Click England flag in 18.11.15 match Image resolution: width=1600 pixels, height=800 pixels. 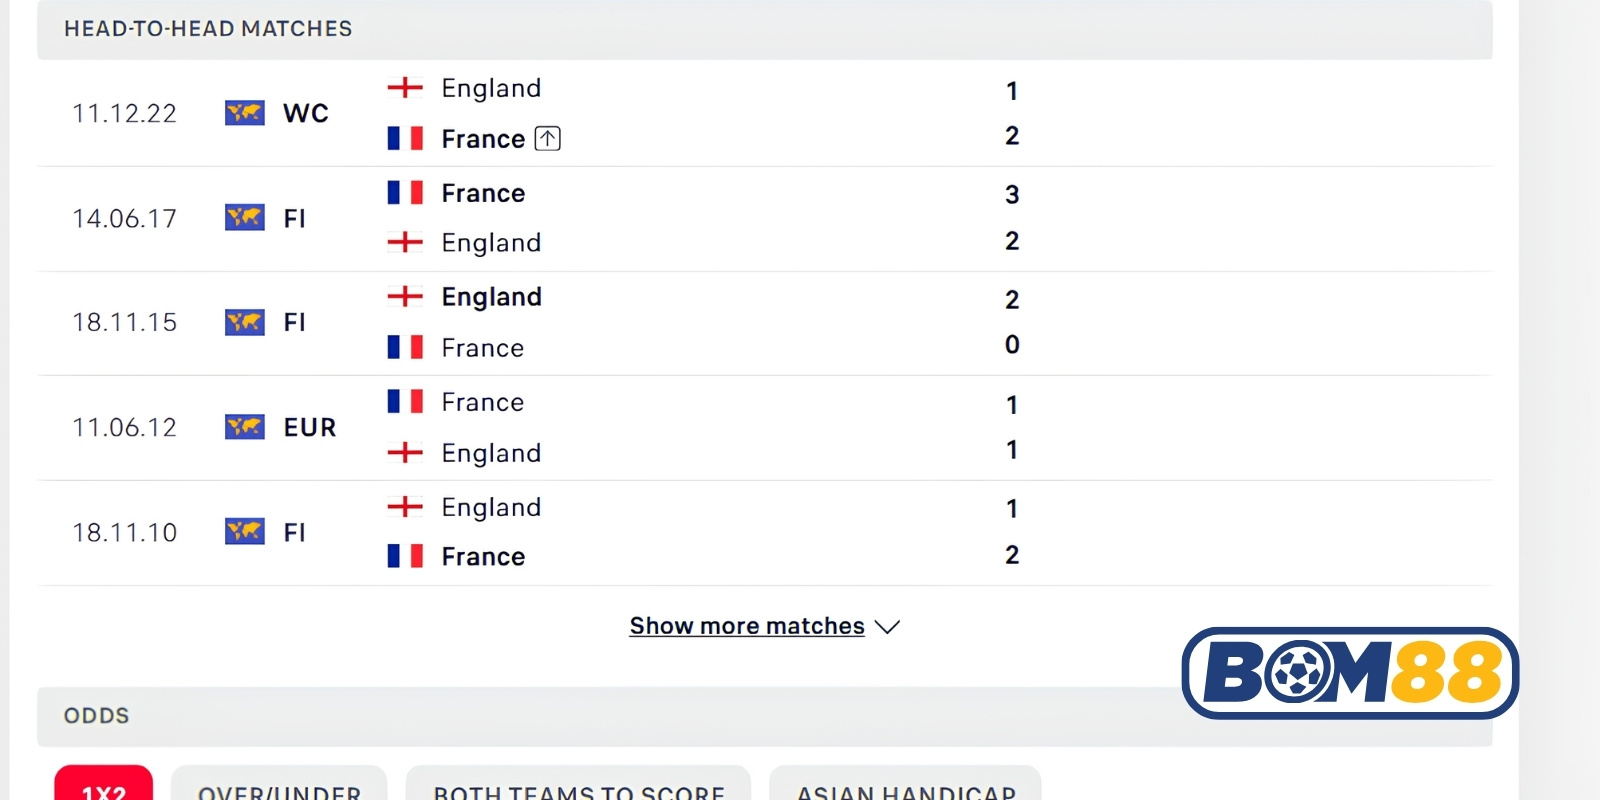(x=405, y=296)
